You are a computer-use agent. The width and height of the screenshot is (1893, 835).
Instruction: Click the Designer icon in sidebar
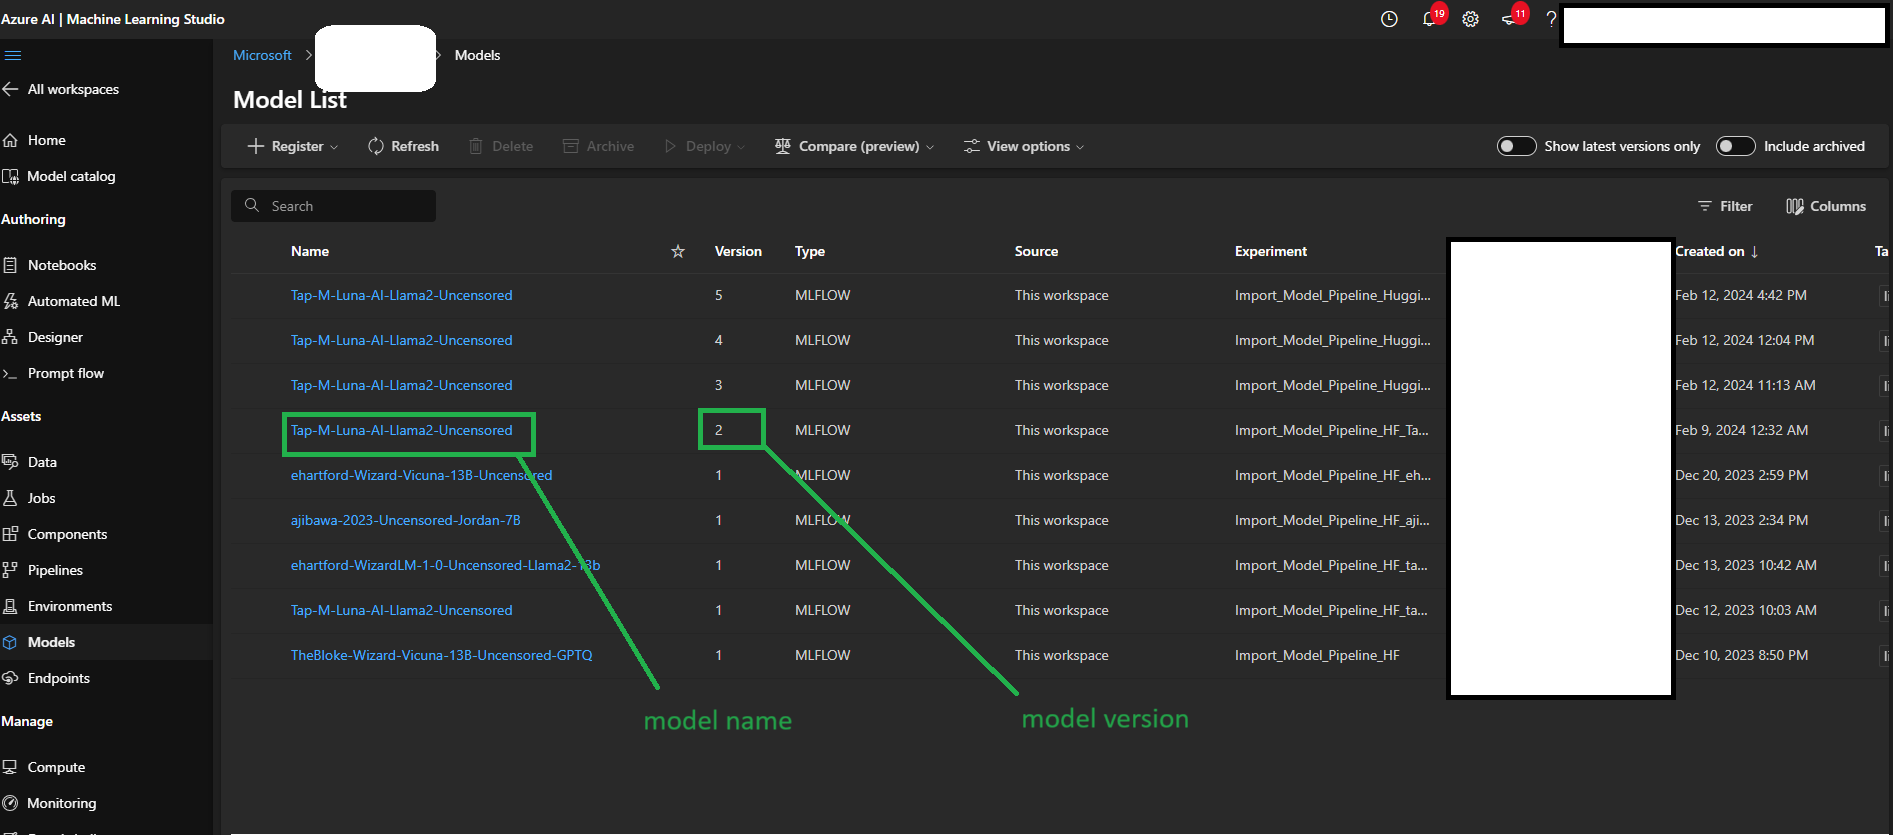10,337
